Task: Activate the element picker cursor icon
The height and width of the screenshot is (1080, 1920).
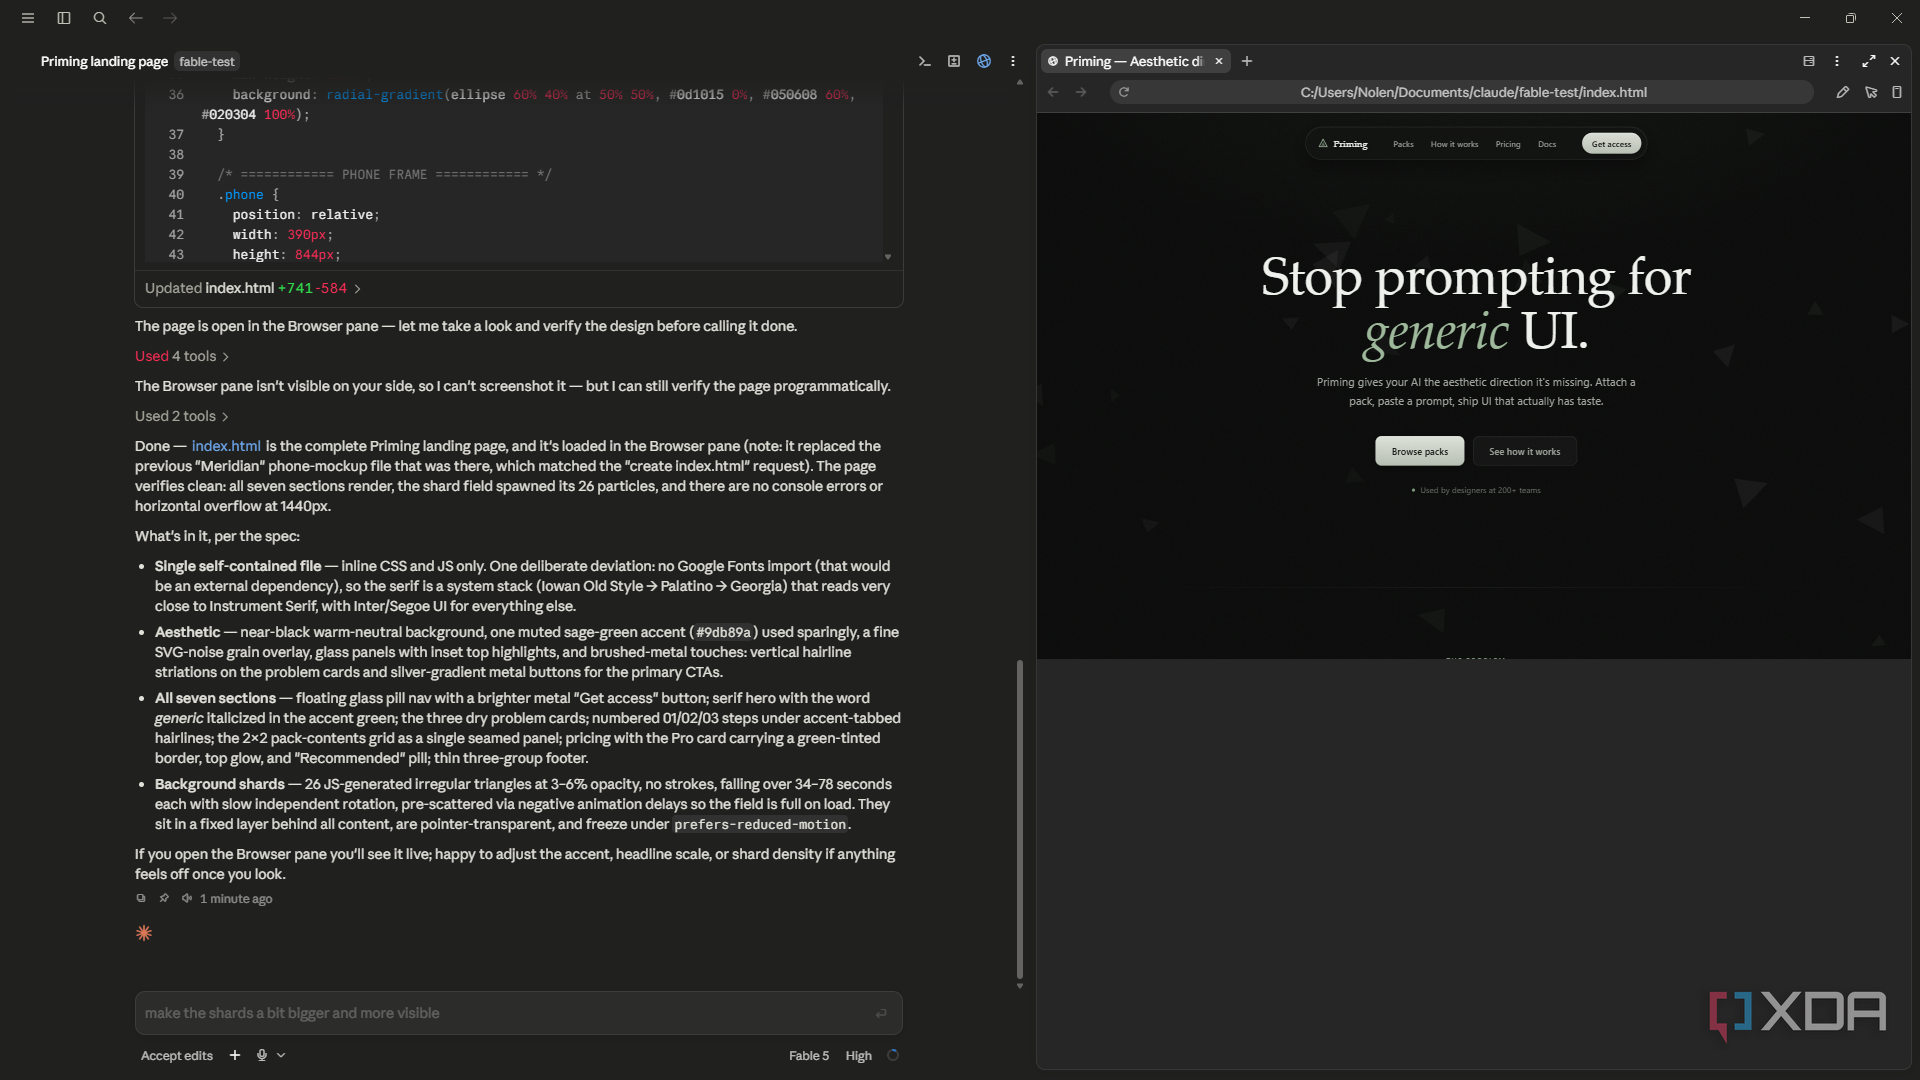Action: tap(1871, 92)
